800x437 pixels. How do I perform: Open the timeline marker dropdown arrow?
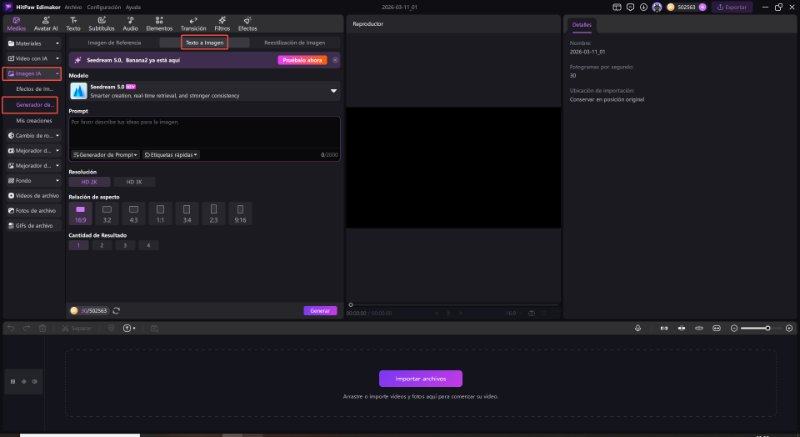point(134,329)
